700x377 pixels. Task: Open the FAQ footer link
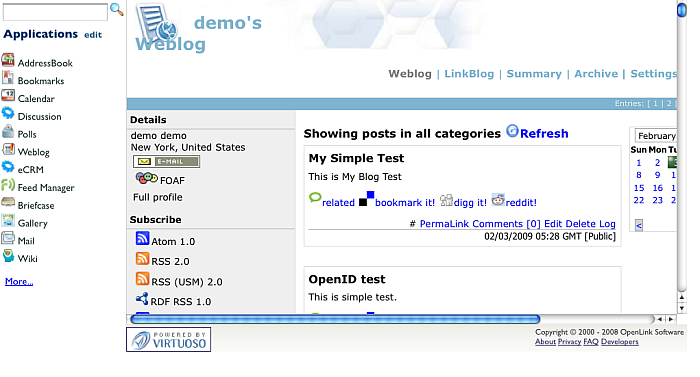pos(591,342)
